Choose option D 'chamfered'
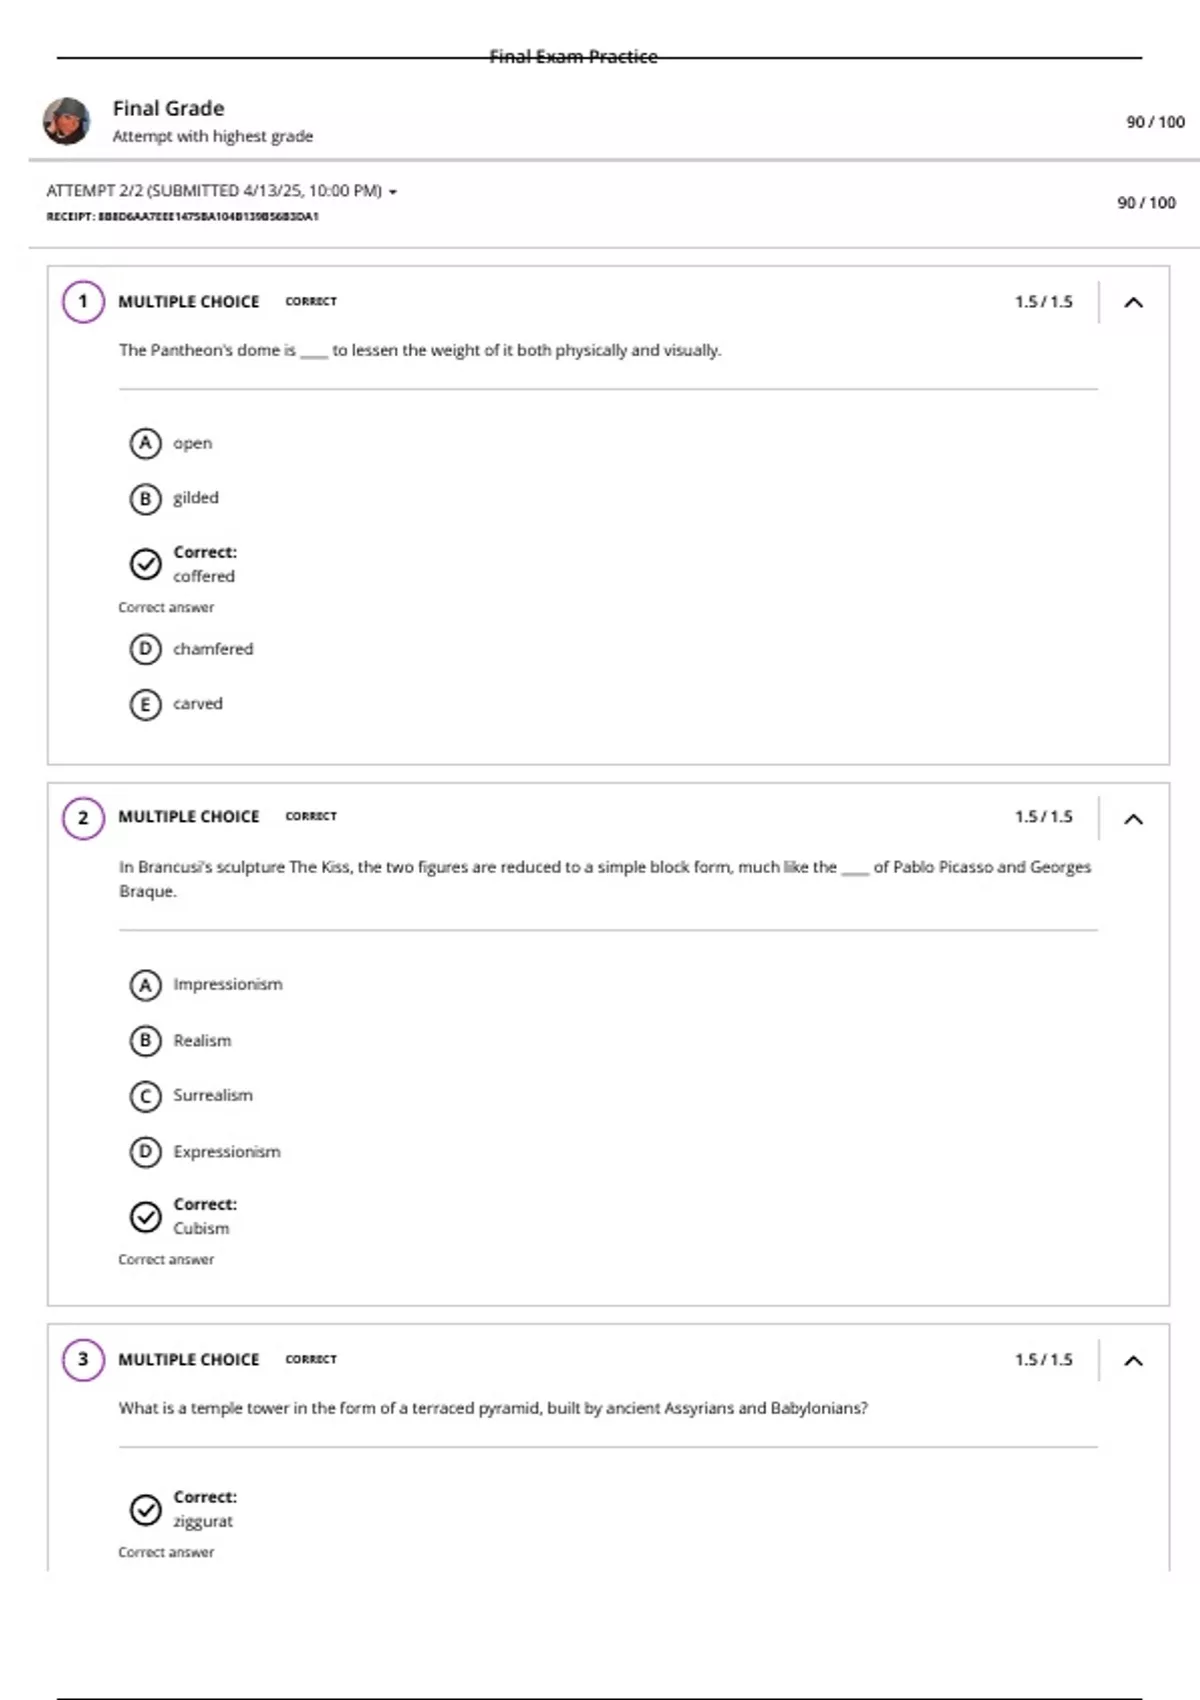Viewport: 1200px width, 1700px height. (x=145, y=649)
